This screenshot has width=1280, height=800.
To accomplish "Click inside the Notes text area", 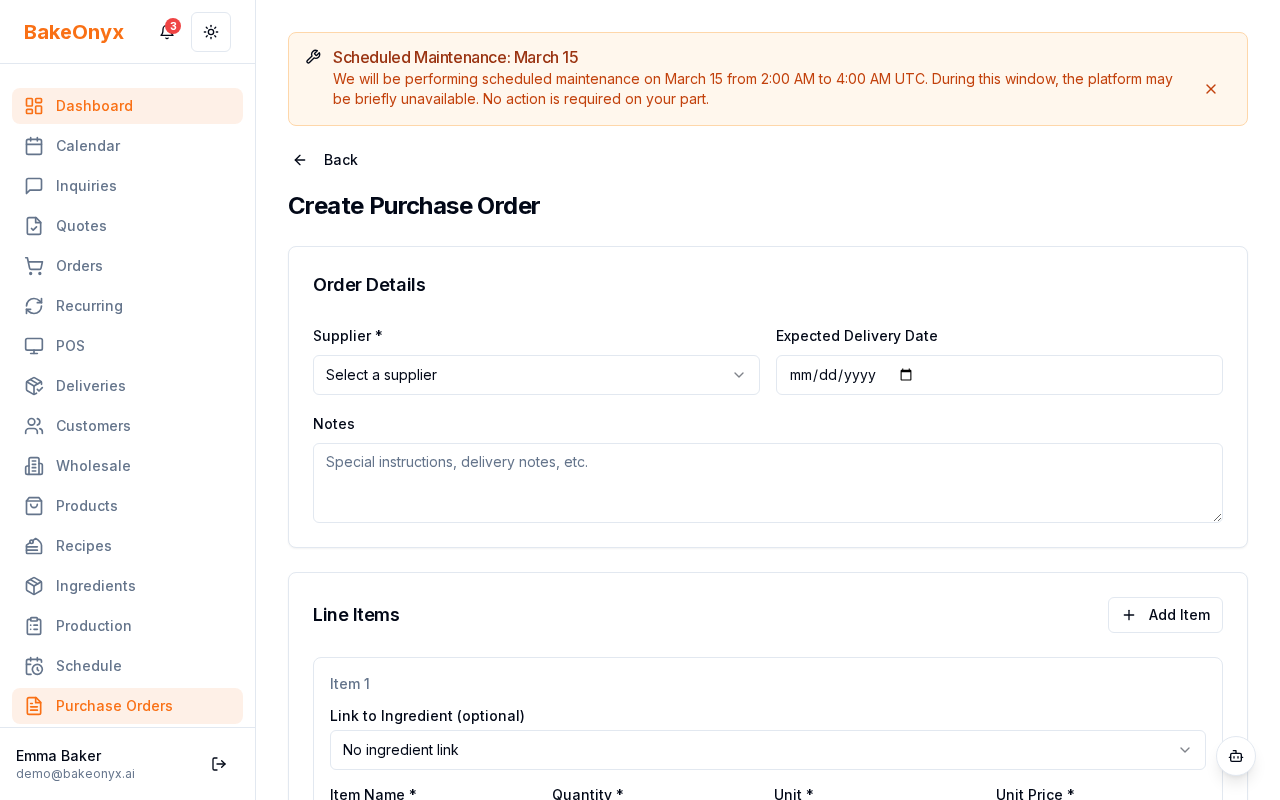I will click(768, 483).
